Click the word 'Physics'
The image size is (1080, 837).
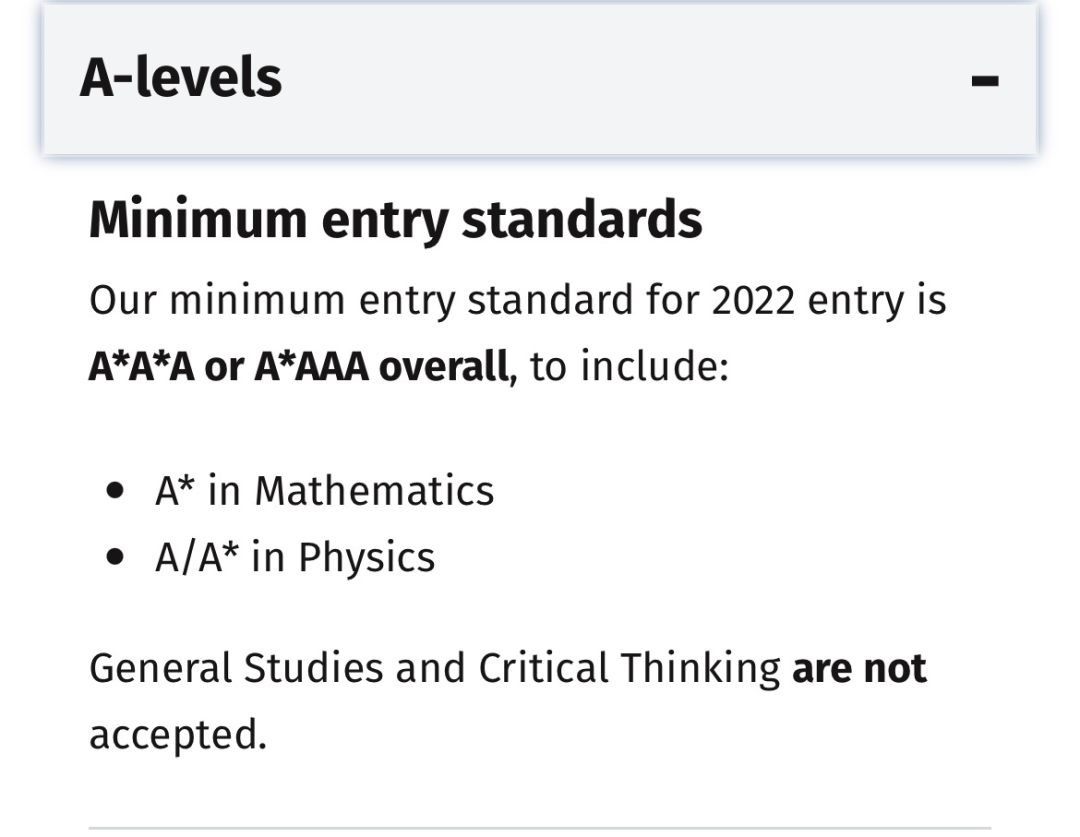pyautogui.click(x=366, y=557)
